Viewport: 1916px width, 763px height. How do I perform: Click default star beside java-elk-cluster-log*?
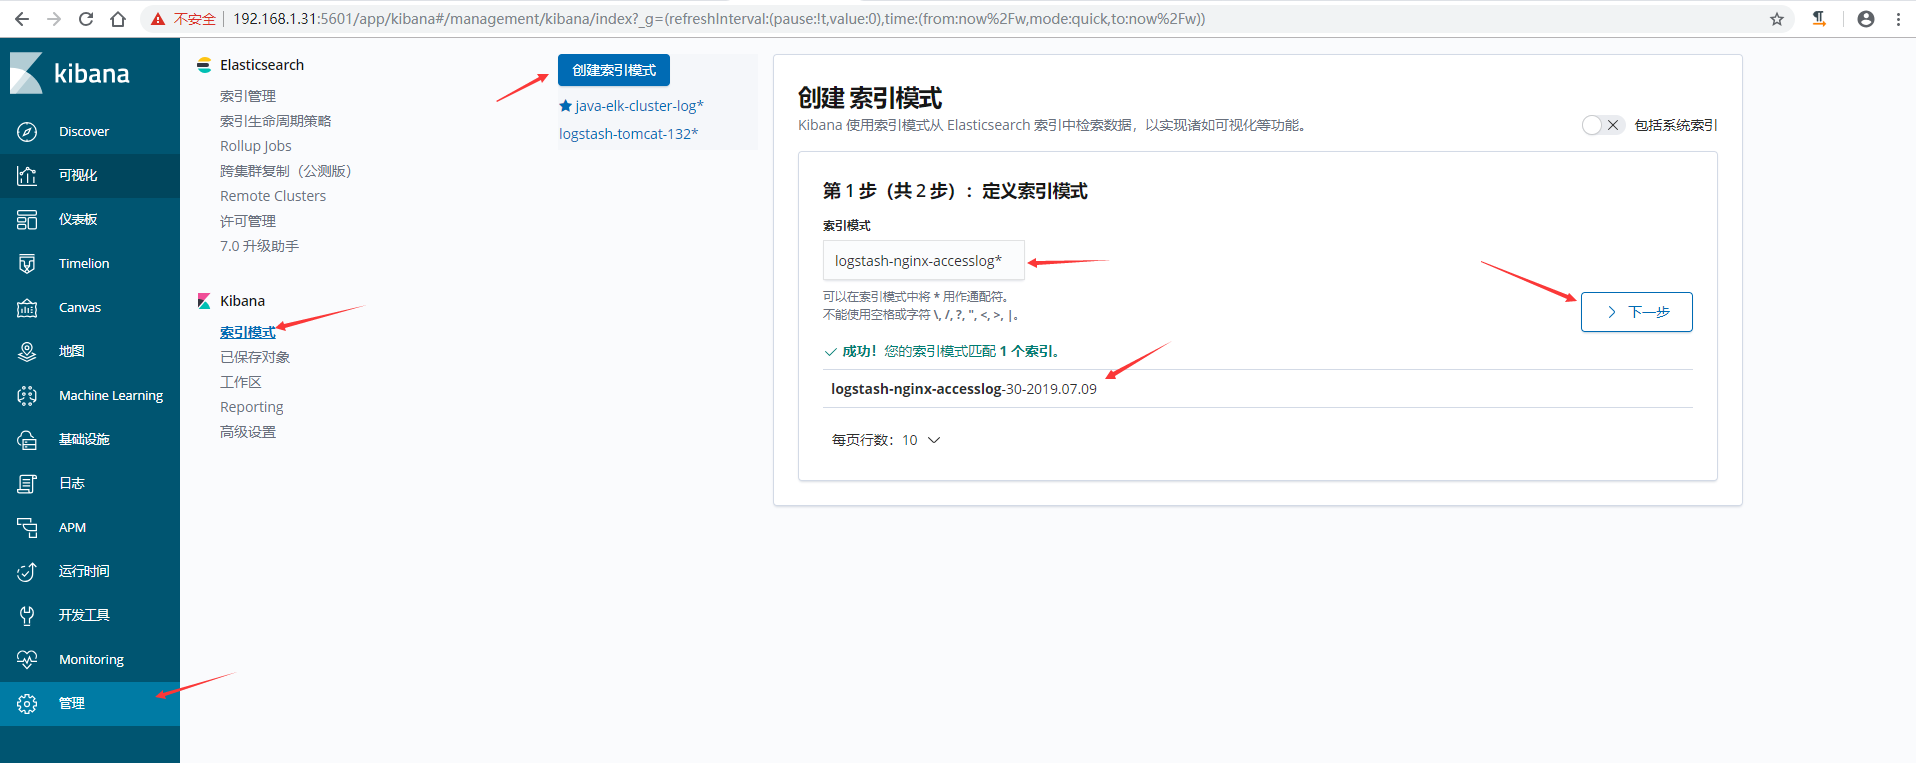[565, 106]
